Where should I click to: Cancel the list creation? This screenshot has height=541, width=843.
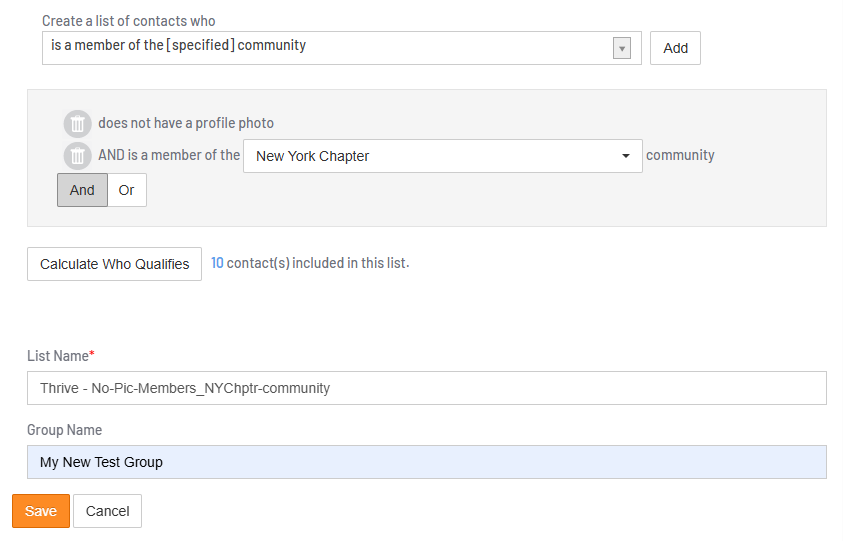[x=107, y=511]
